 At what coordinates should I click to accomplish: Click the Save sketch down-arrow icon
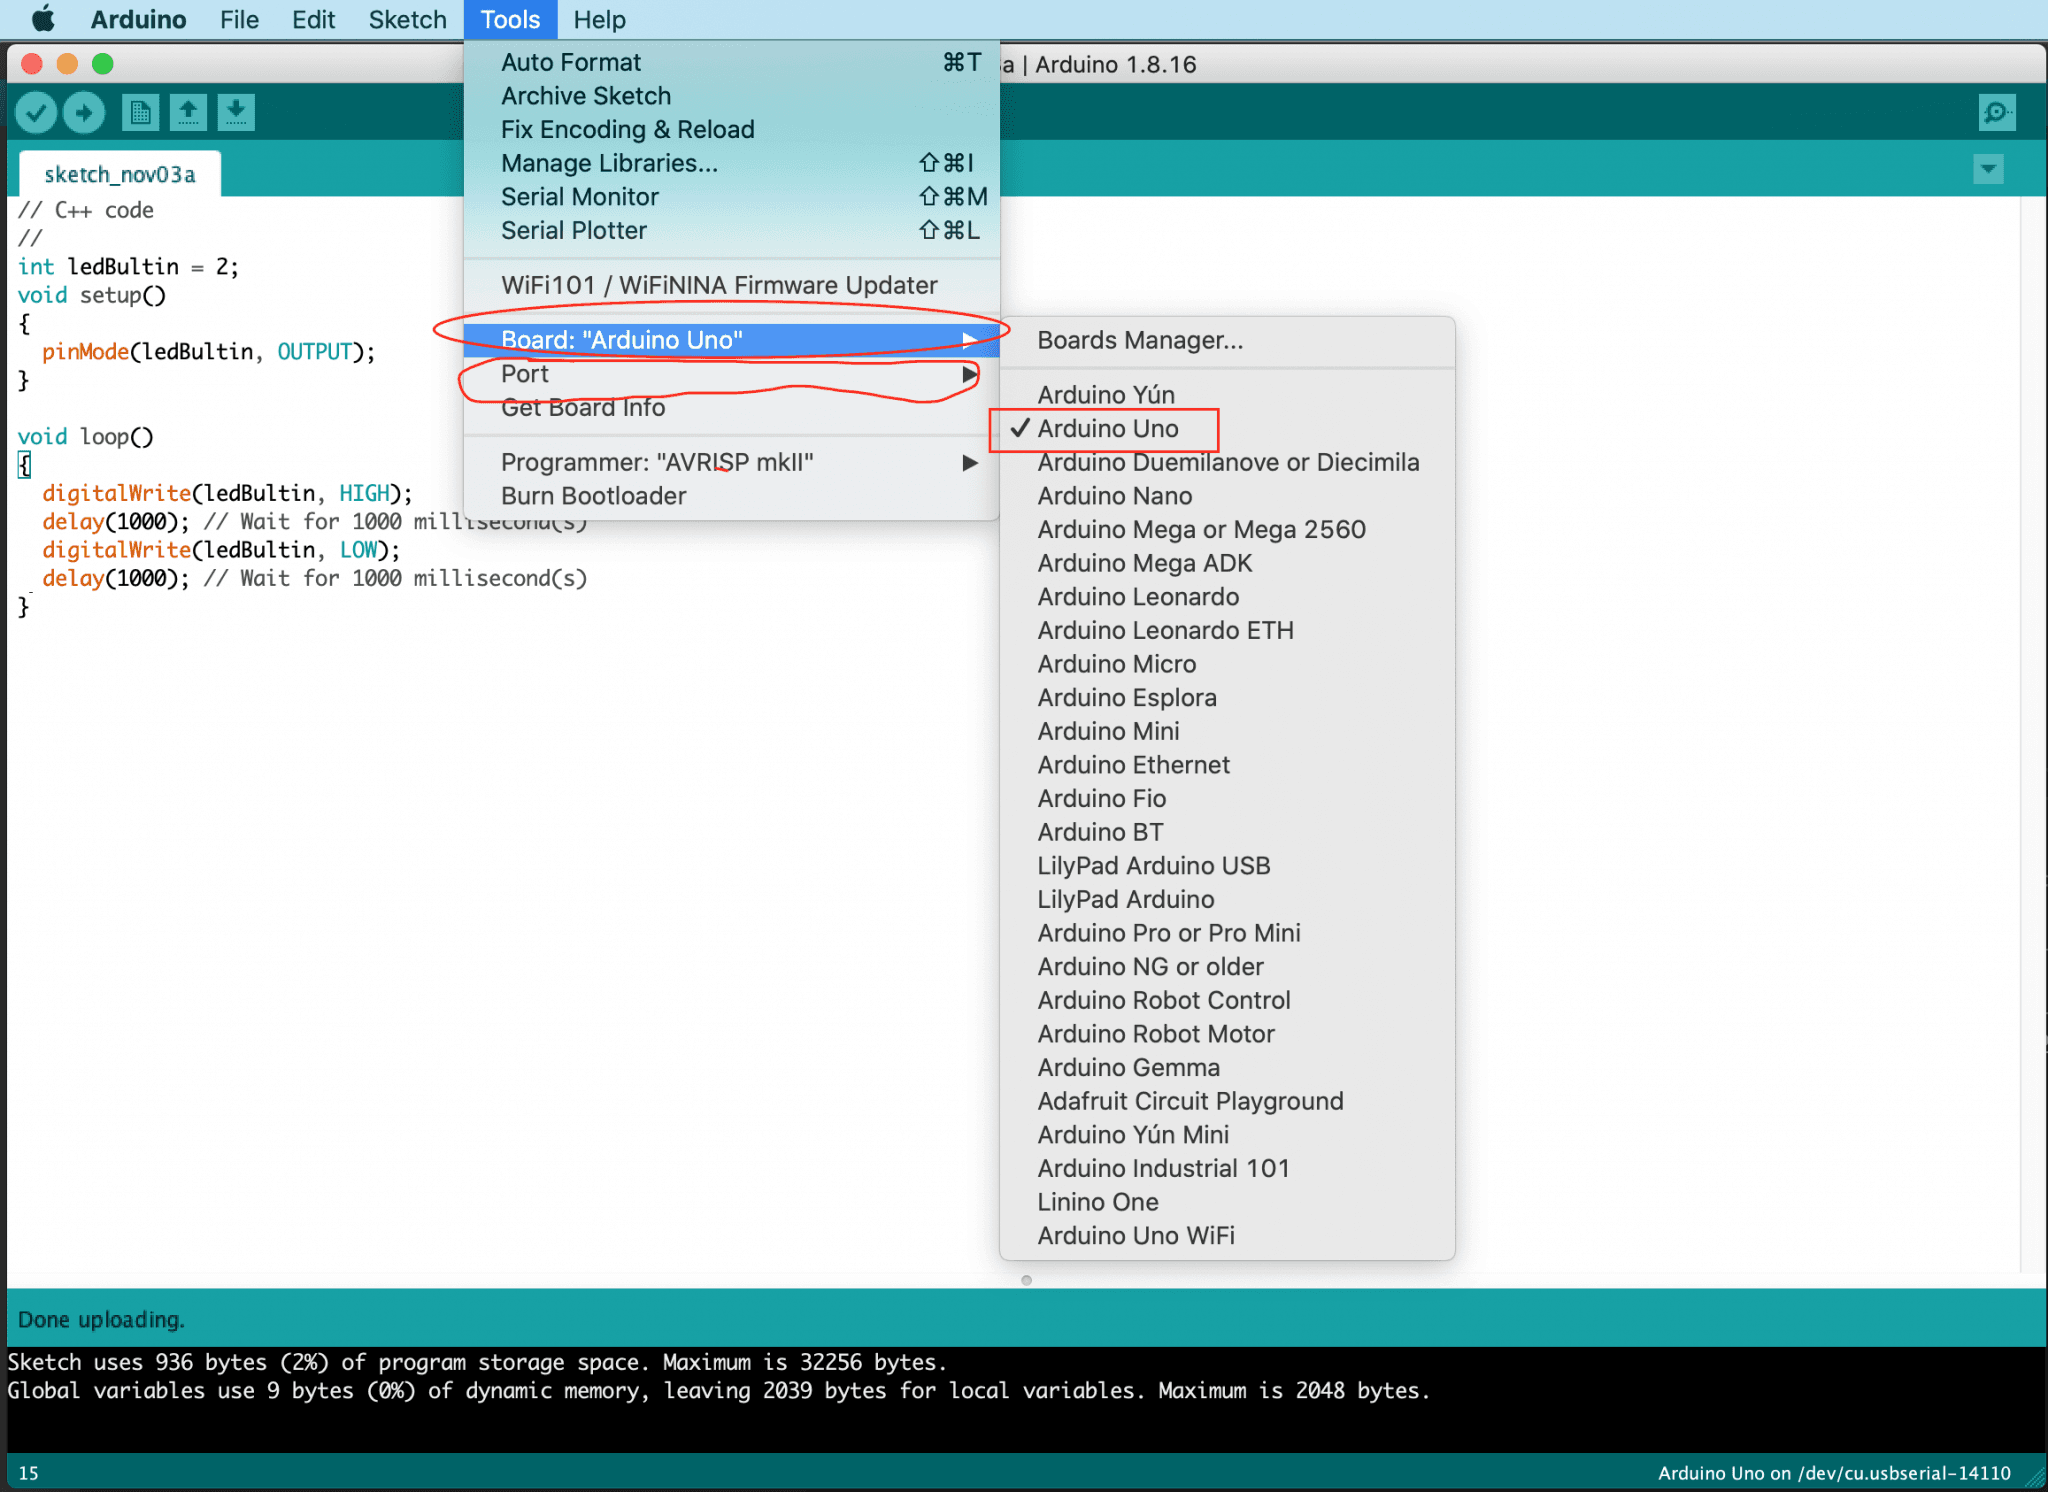pyautogui.click(x=236, y=112)
